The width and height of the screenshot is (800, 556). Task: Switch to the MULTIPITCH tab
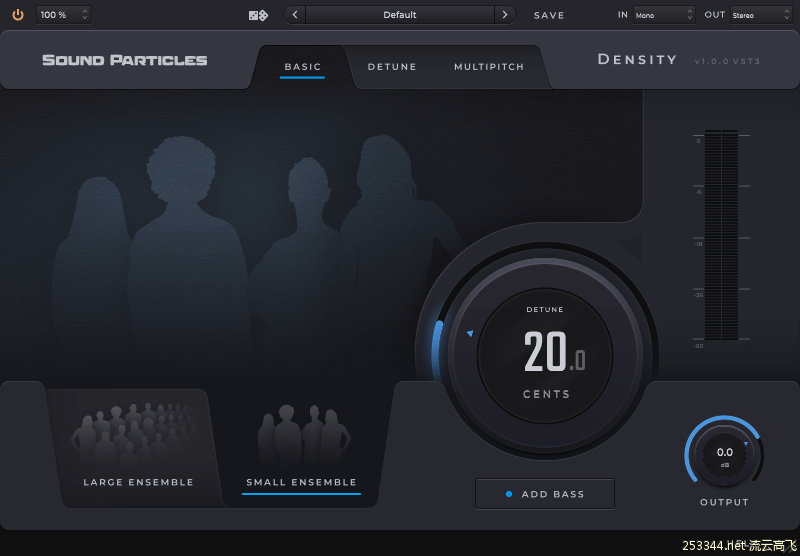click(489, 67)
